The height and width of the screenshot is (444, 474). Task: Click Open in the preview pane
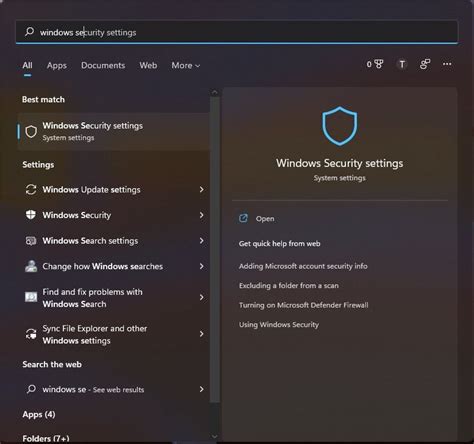tap(265, 219)
